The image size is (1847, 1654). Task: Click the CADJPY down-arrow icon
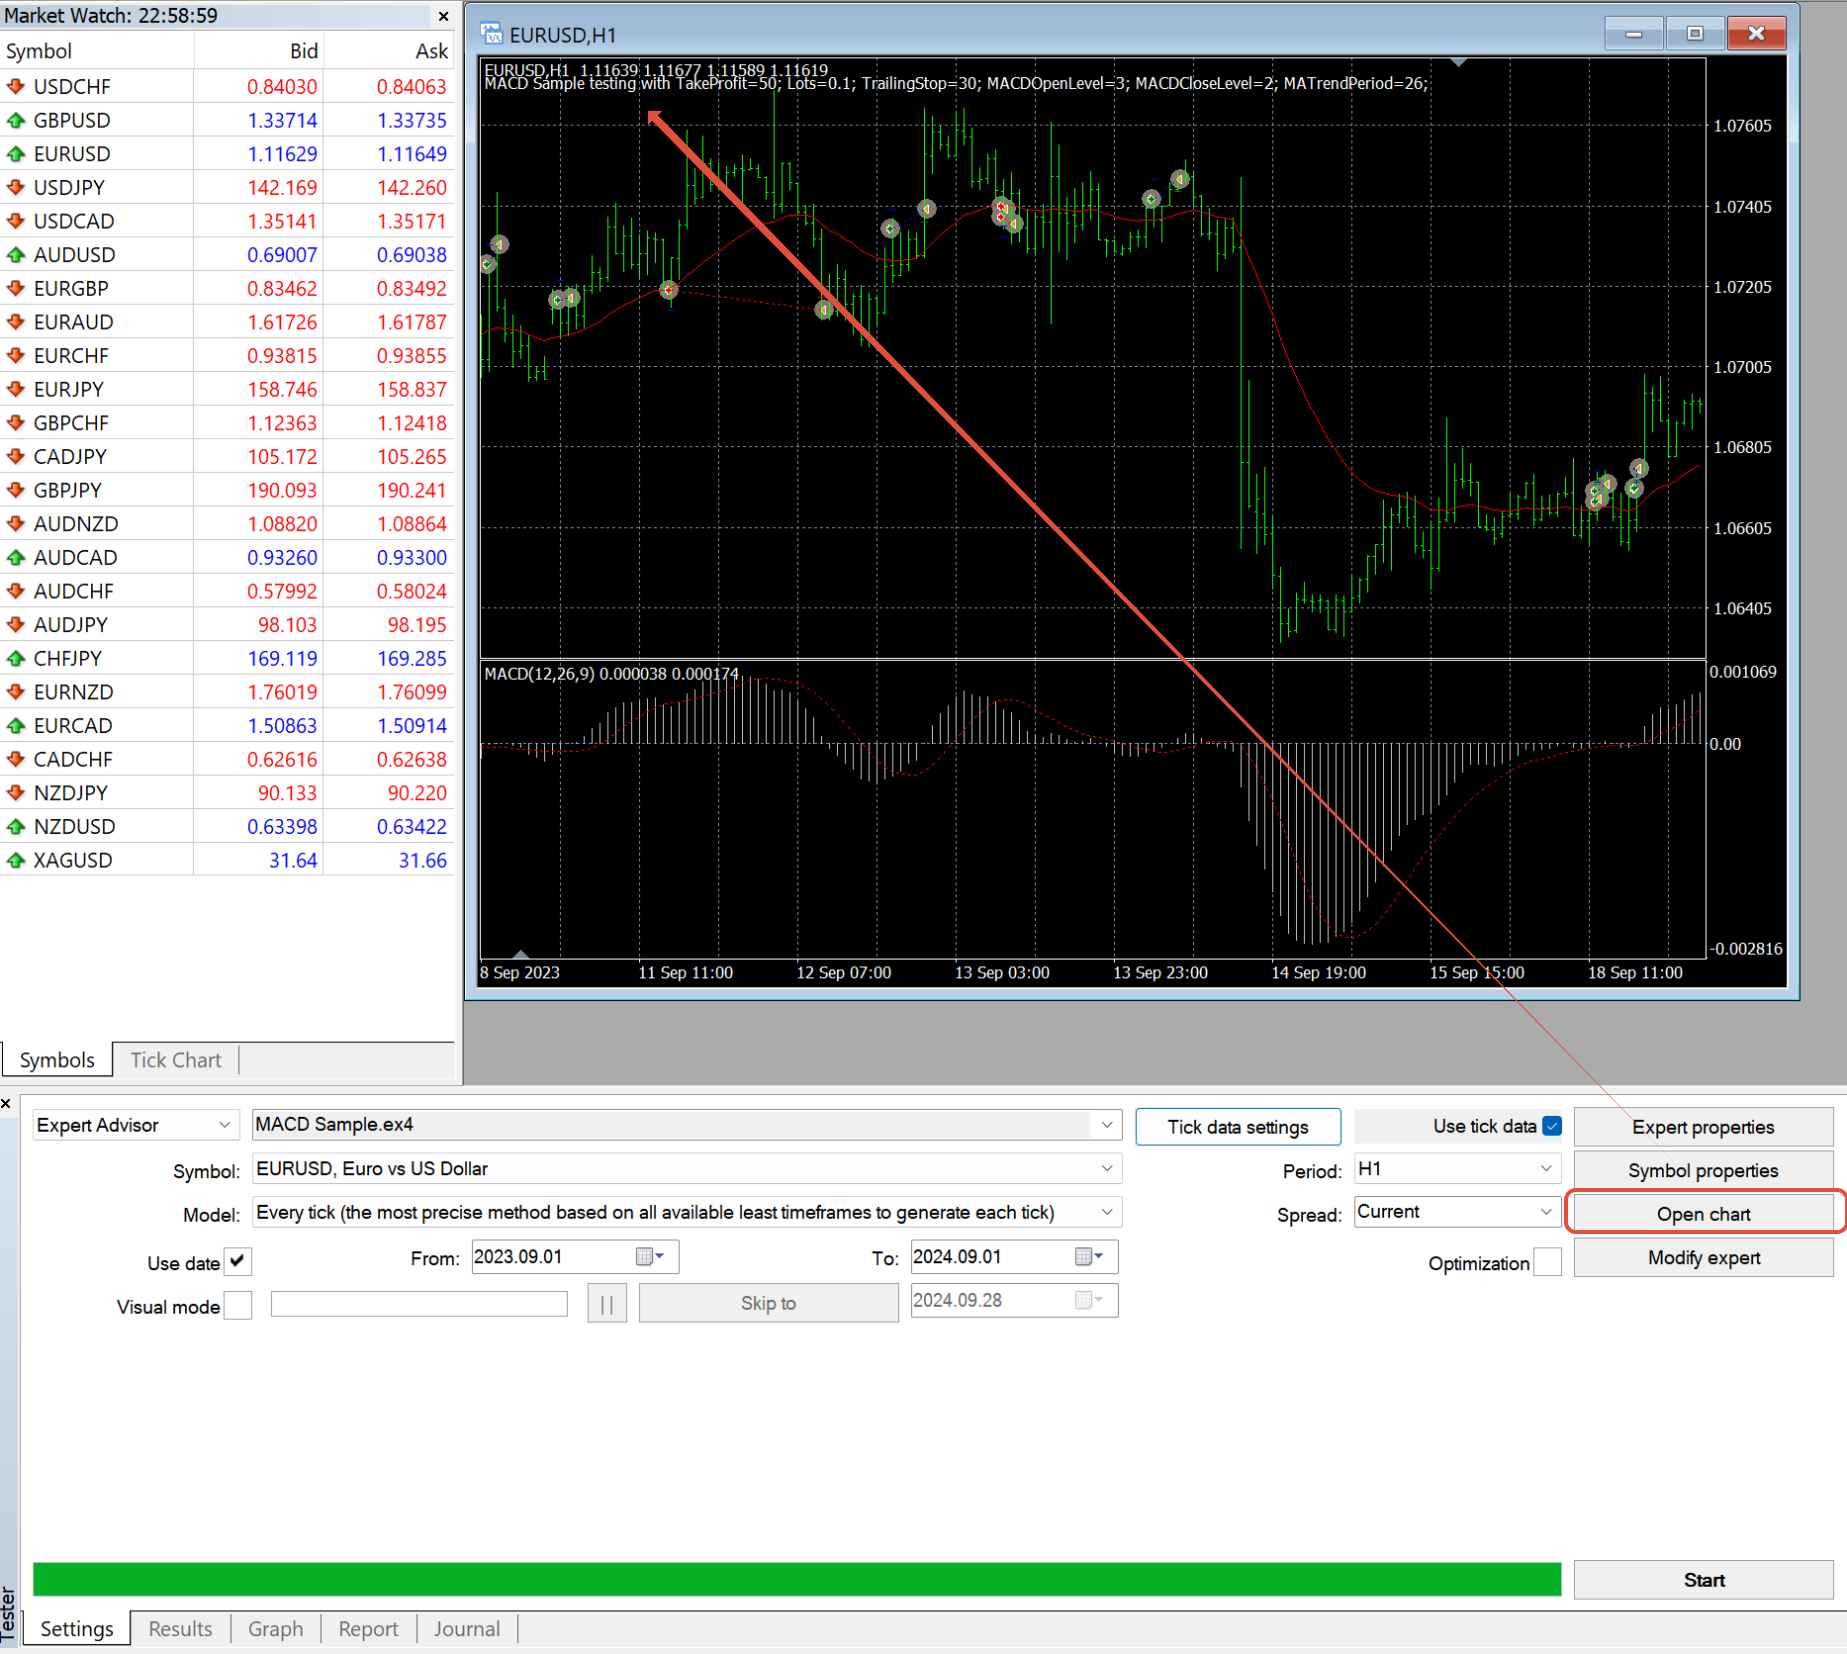coord(16,456)
